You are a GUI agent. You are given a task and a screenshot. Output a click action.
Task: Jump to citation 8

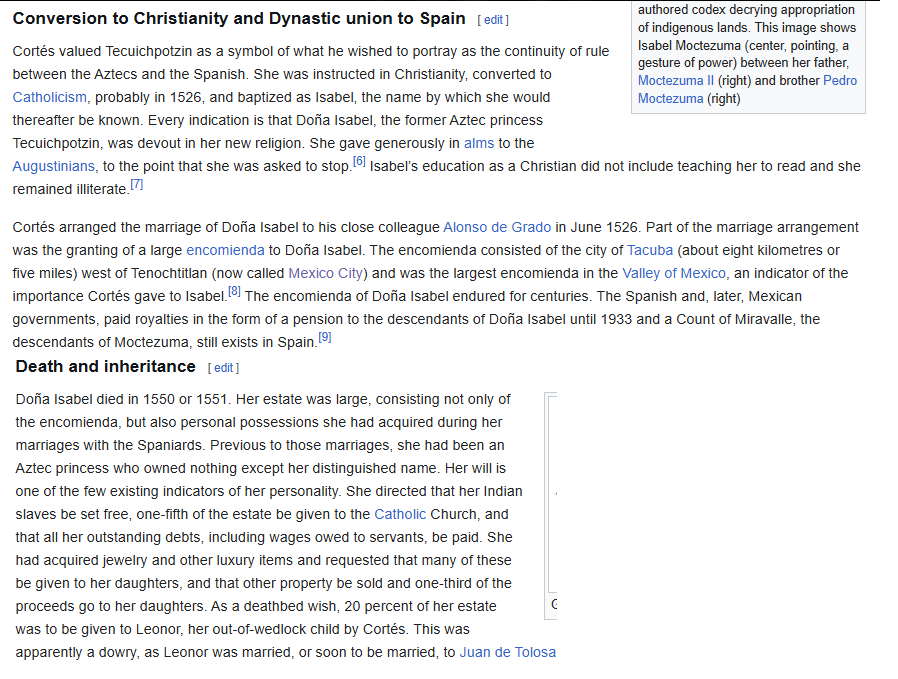[234, 291]
